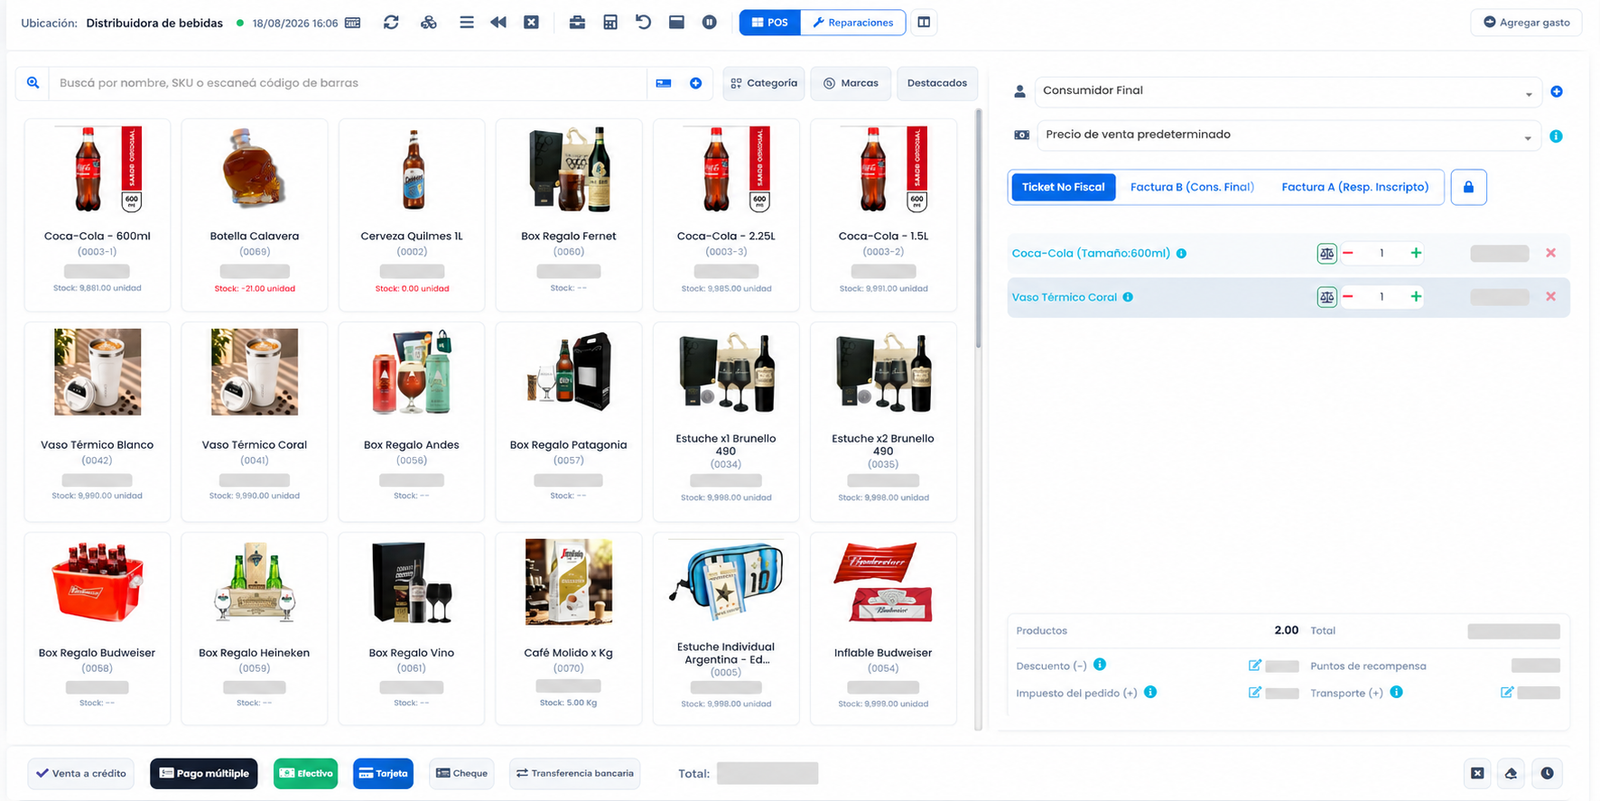This screenshot has width=1600, height=801.
Task: Pay with Cheque button
Action: coord(462,773)
